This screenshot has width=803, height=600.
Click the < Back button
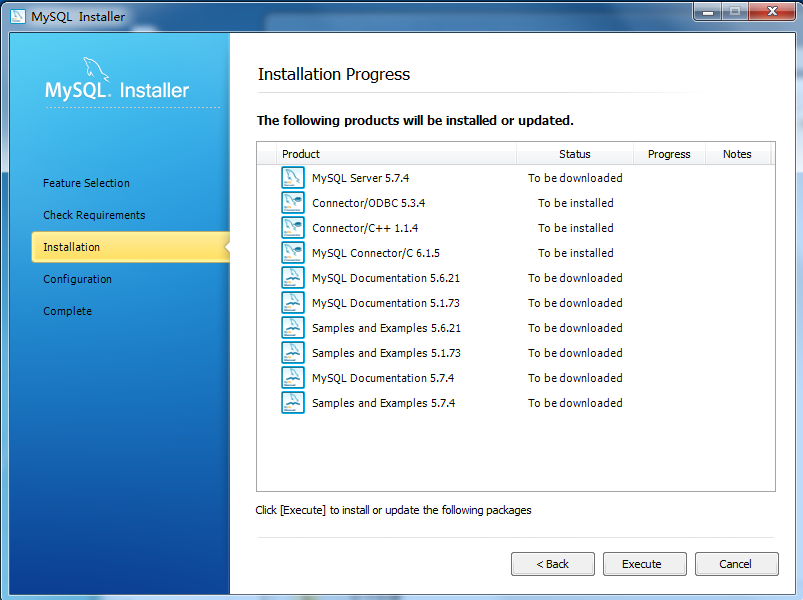pyautogui.click(x=553, y=564)
